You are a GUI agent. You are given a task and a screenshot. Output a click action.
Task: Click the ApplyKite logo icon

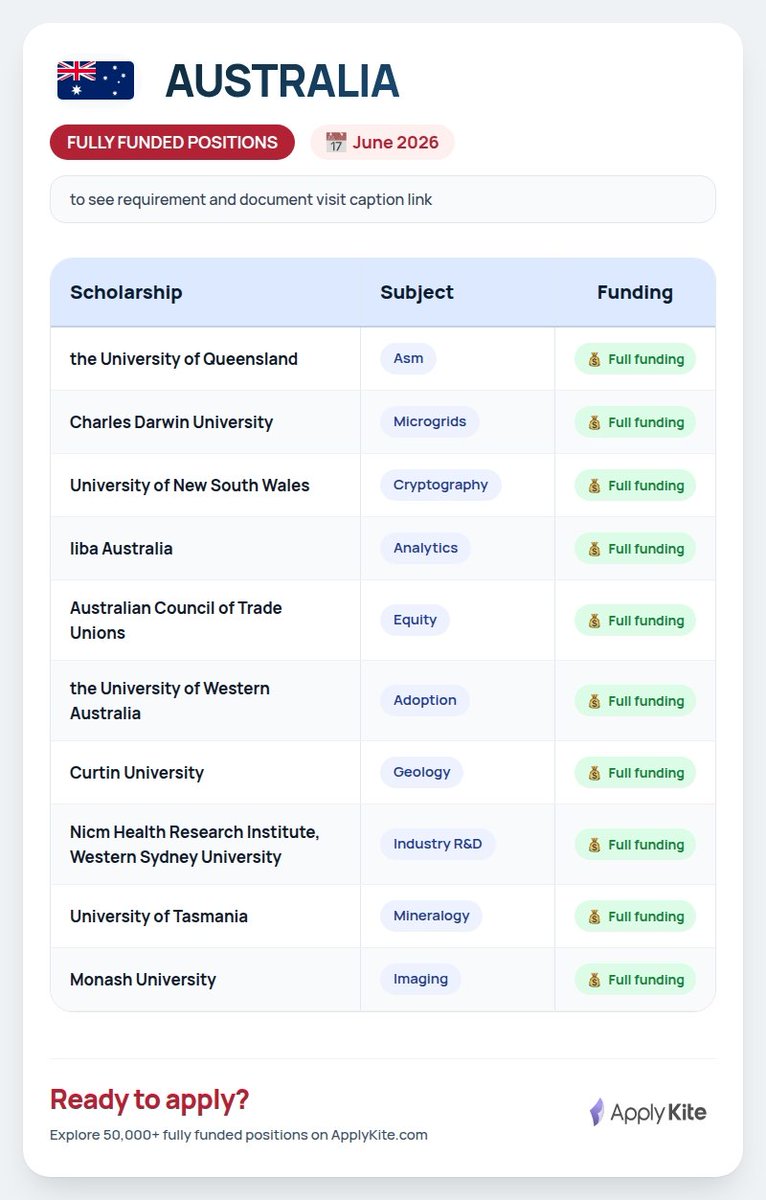click(x=597, y=1112)
